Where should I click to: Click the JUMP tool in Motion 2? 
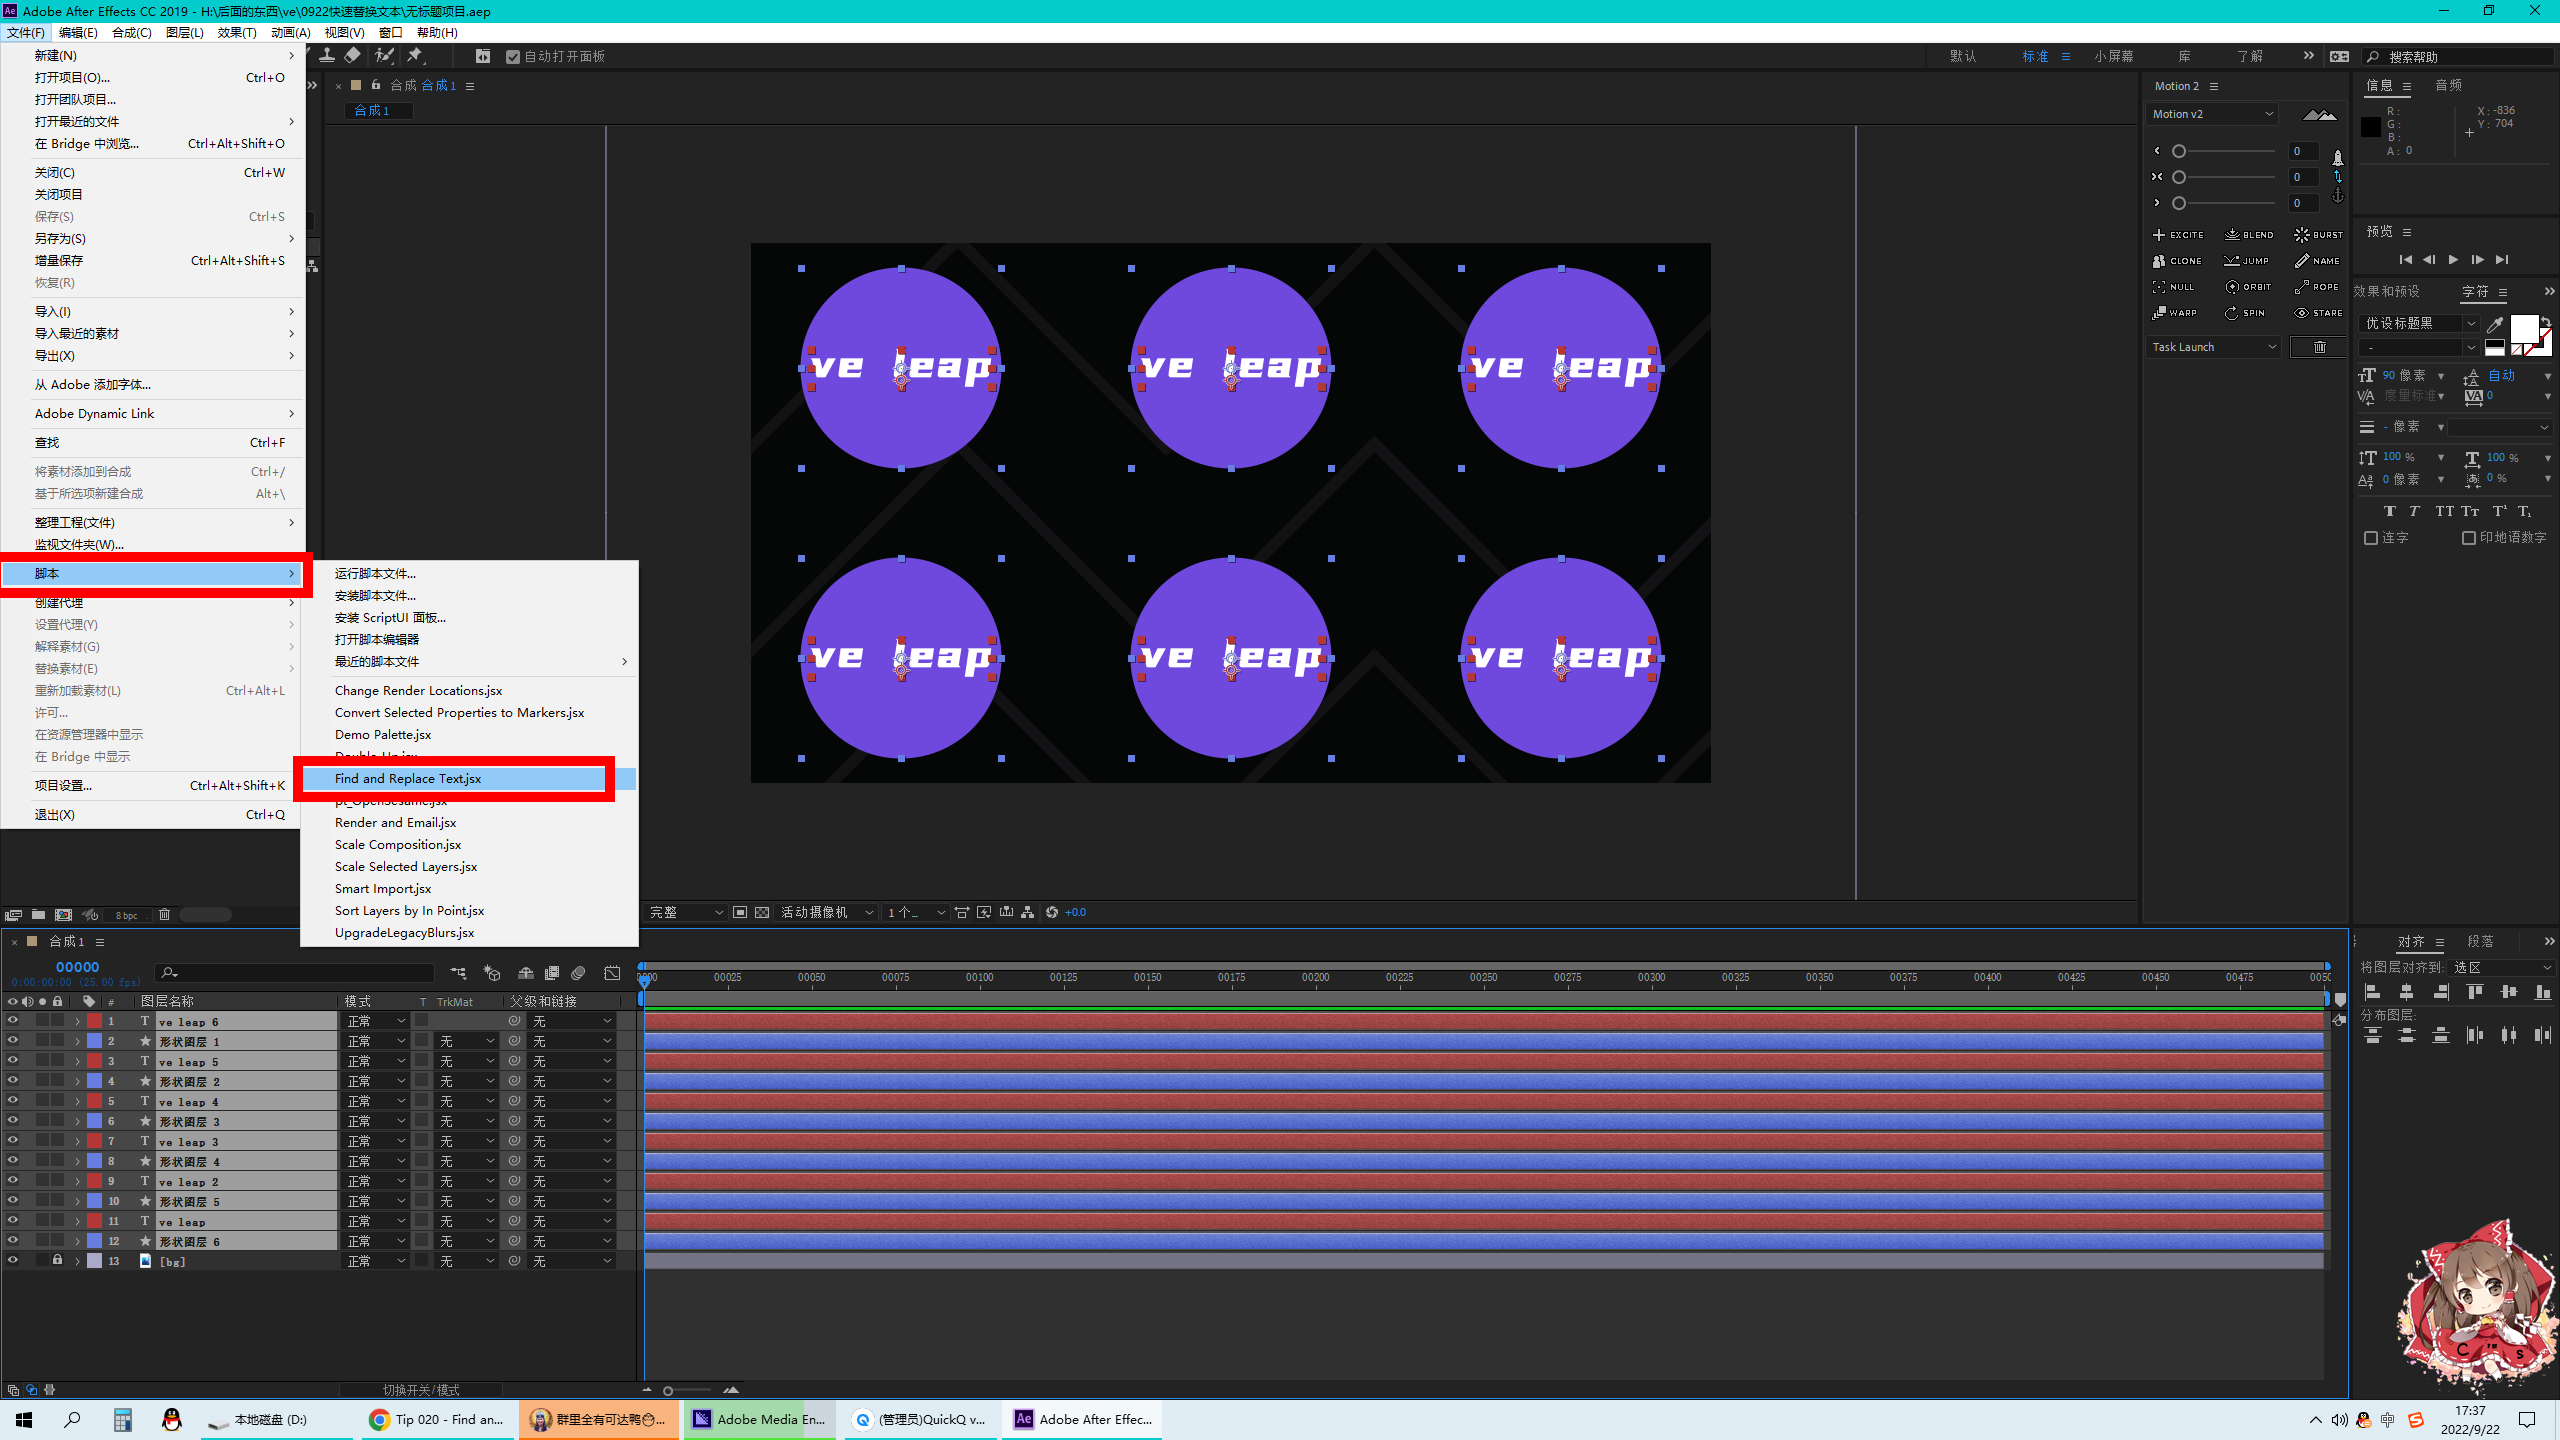[x=2246, y=261]
